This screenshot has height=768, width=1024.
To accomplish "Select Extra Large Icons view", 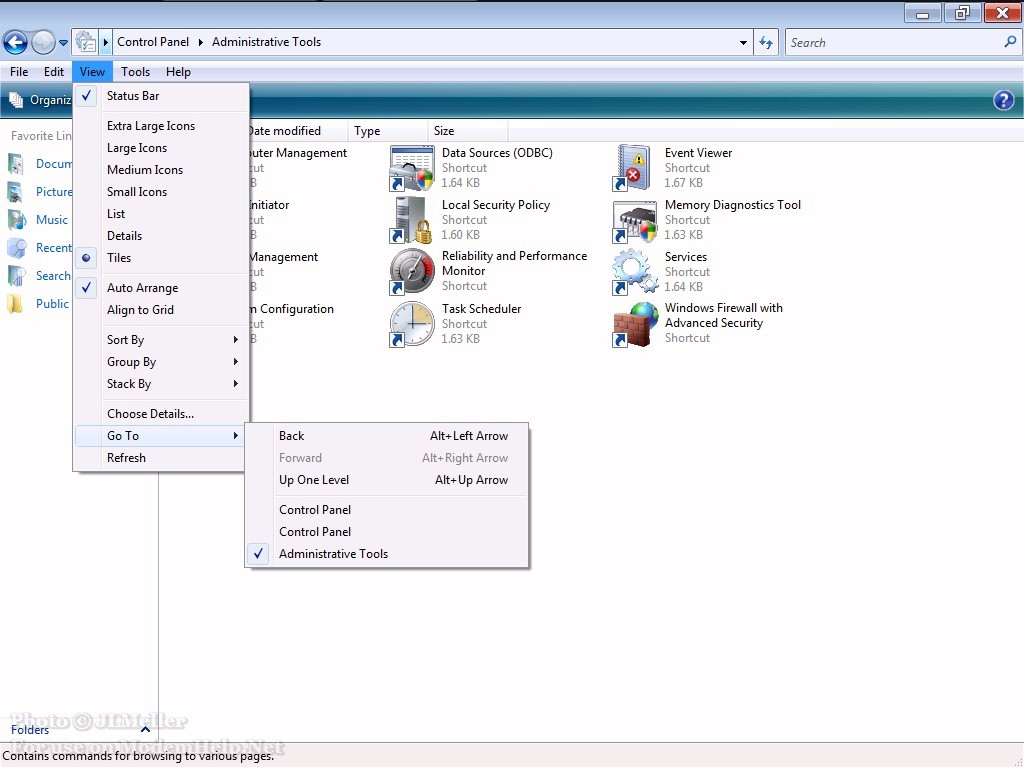I will pos(162,126).
